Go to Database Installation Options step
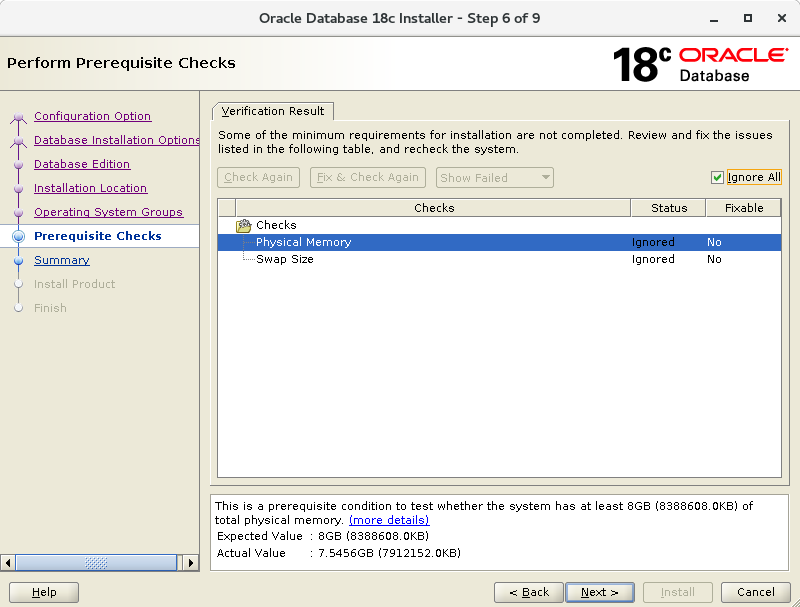 (x=117, y=140)
